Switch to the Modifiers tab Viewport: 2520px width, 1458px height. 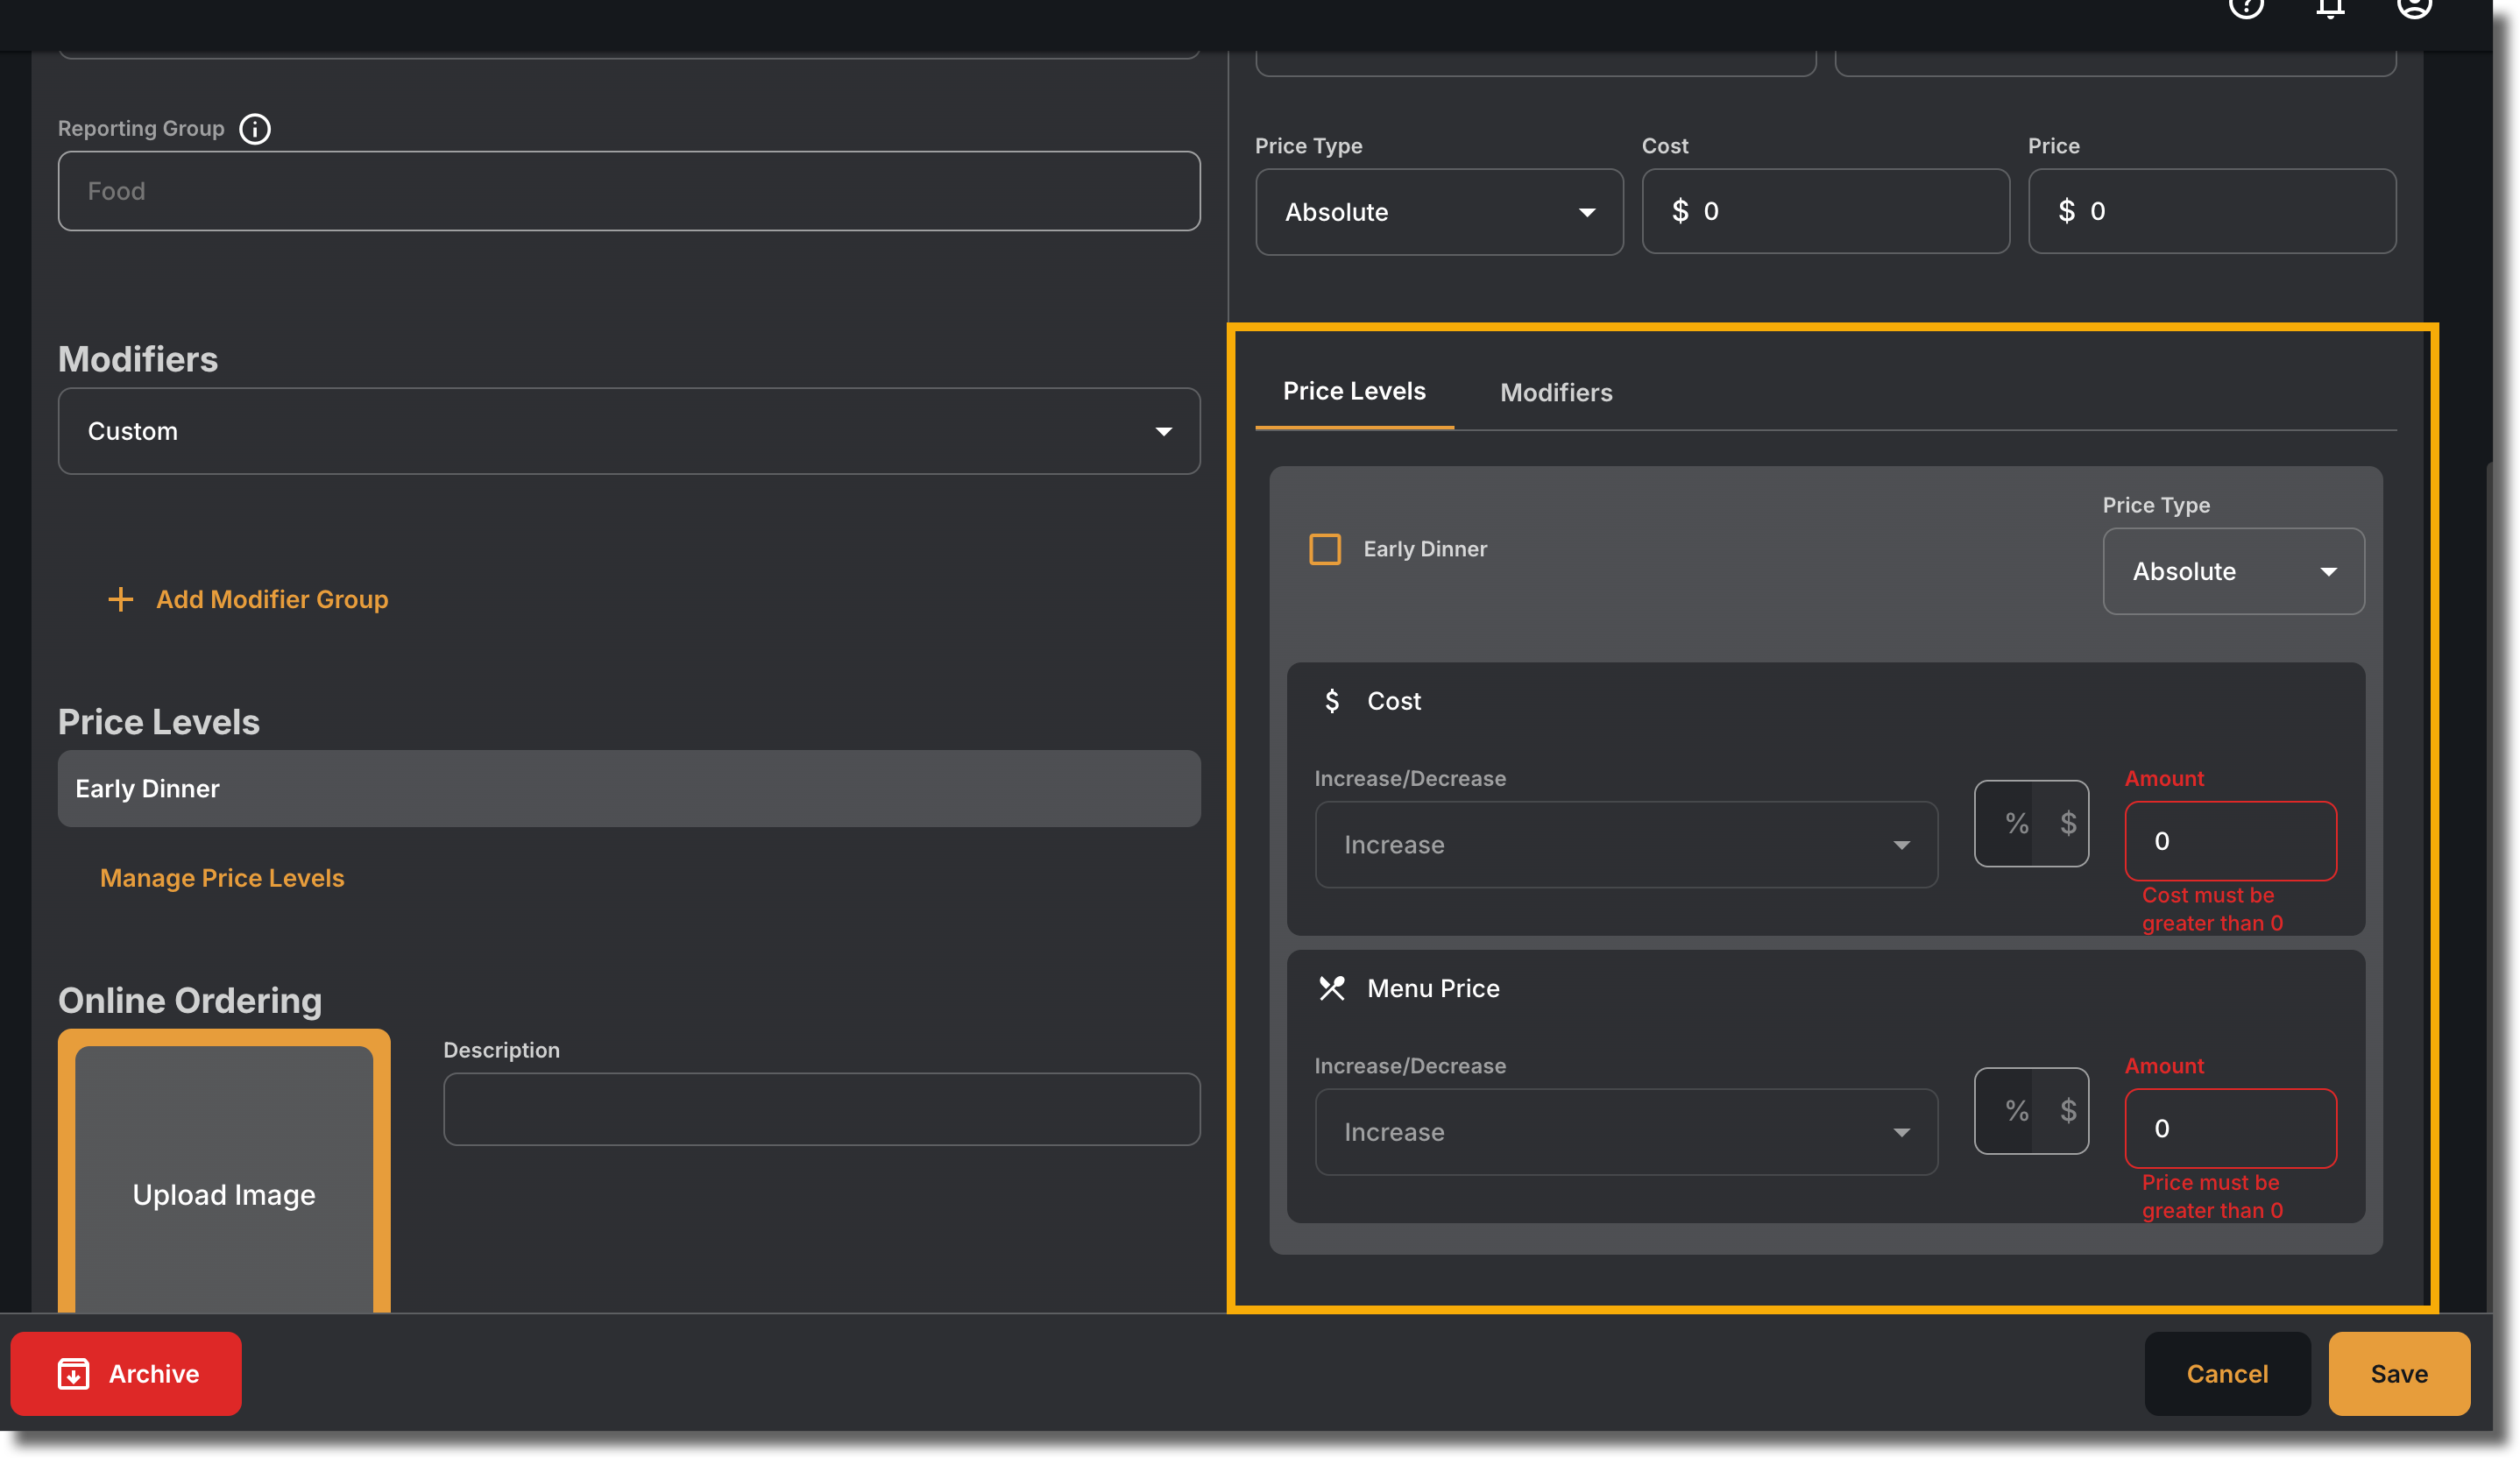point(1556,392)
